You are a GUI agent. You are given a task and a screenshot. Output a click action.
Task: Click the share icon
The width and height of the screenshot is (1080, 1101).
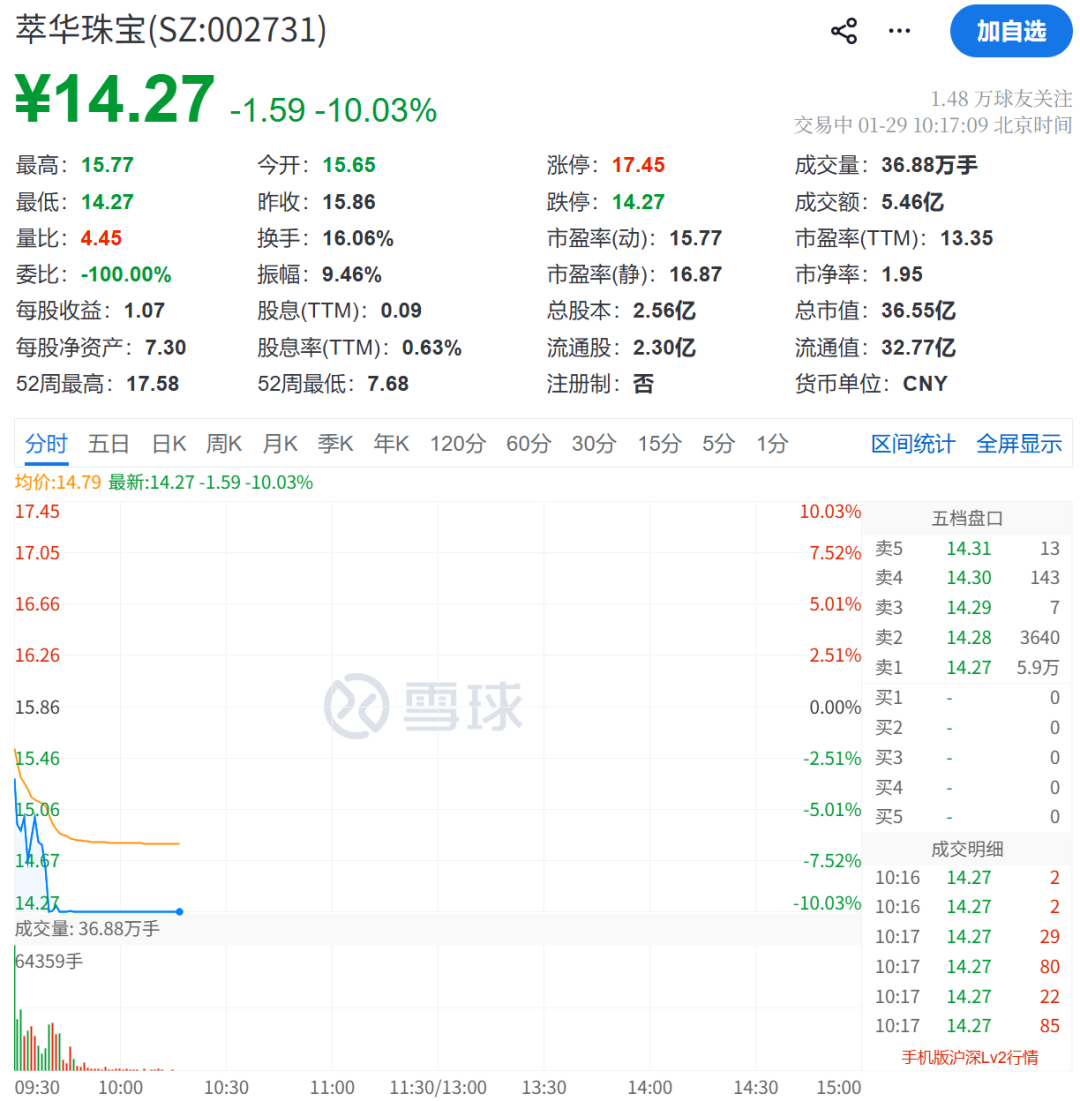(x=843, y=30)
